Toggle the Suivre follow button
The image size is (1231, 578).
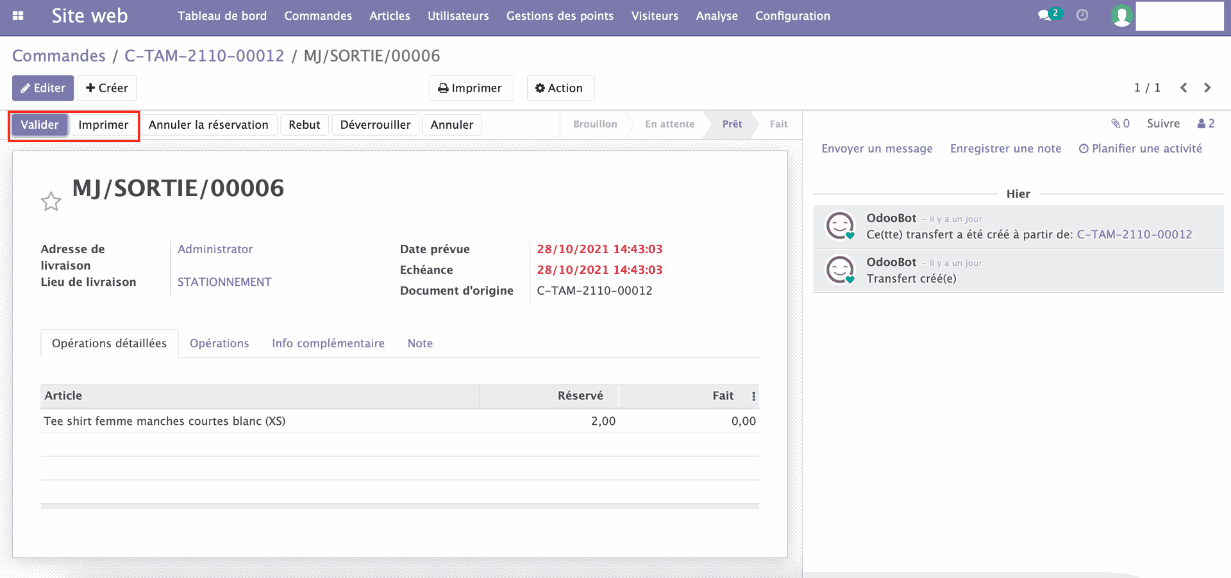pos(1163,124)
